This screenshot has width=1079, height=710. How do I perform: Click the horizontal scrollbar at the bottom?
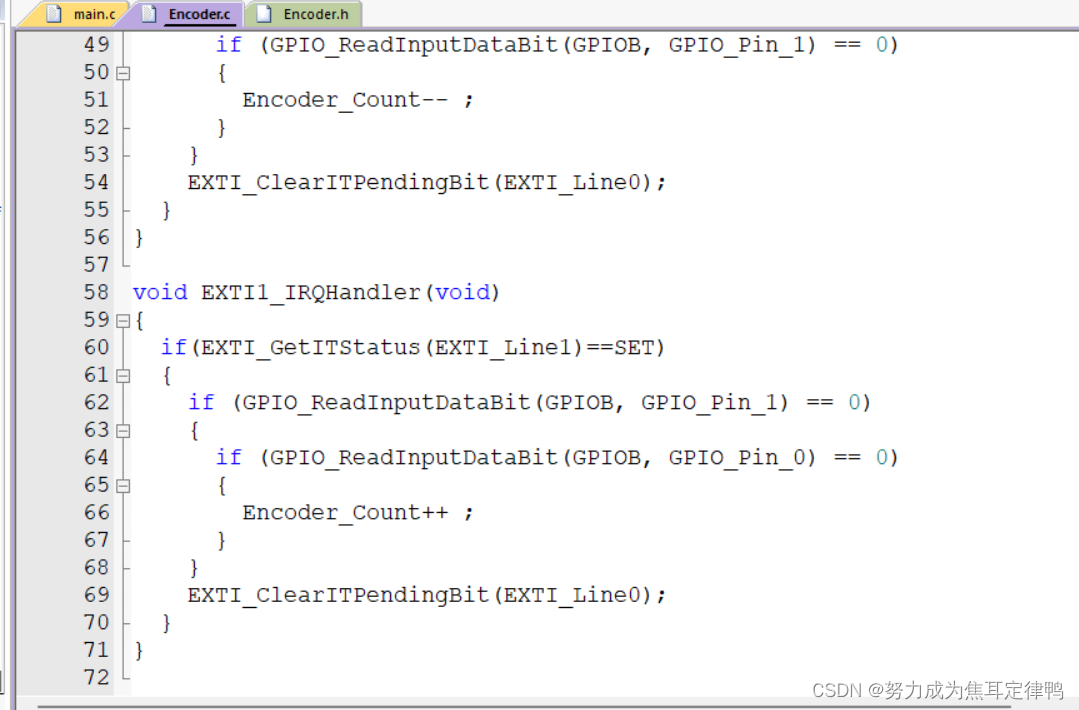pos(523,705)
